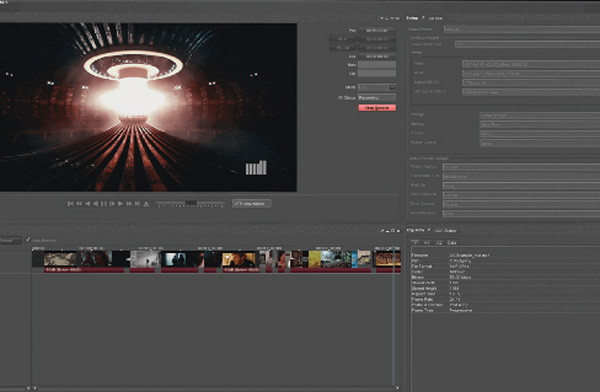Image resolution: width=600 pixels, height=392 pixels.
Task: Open the Mode dropdown beside the viewer
Action: click(377, 88)
